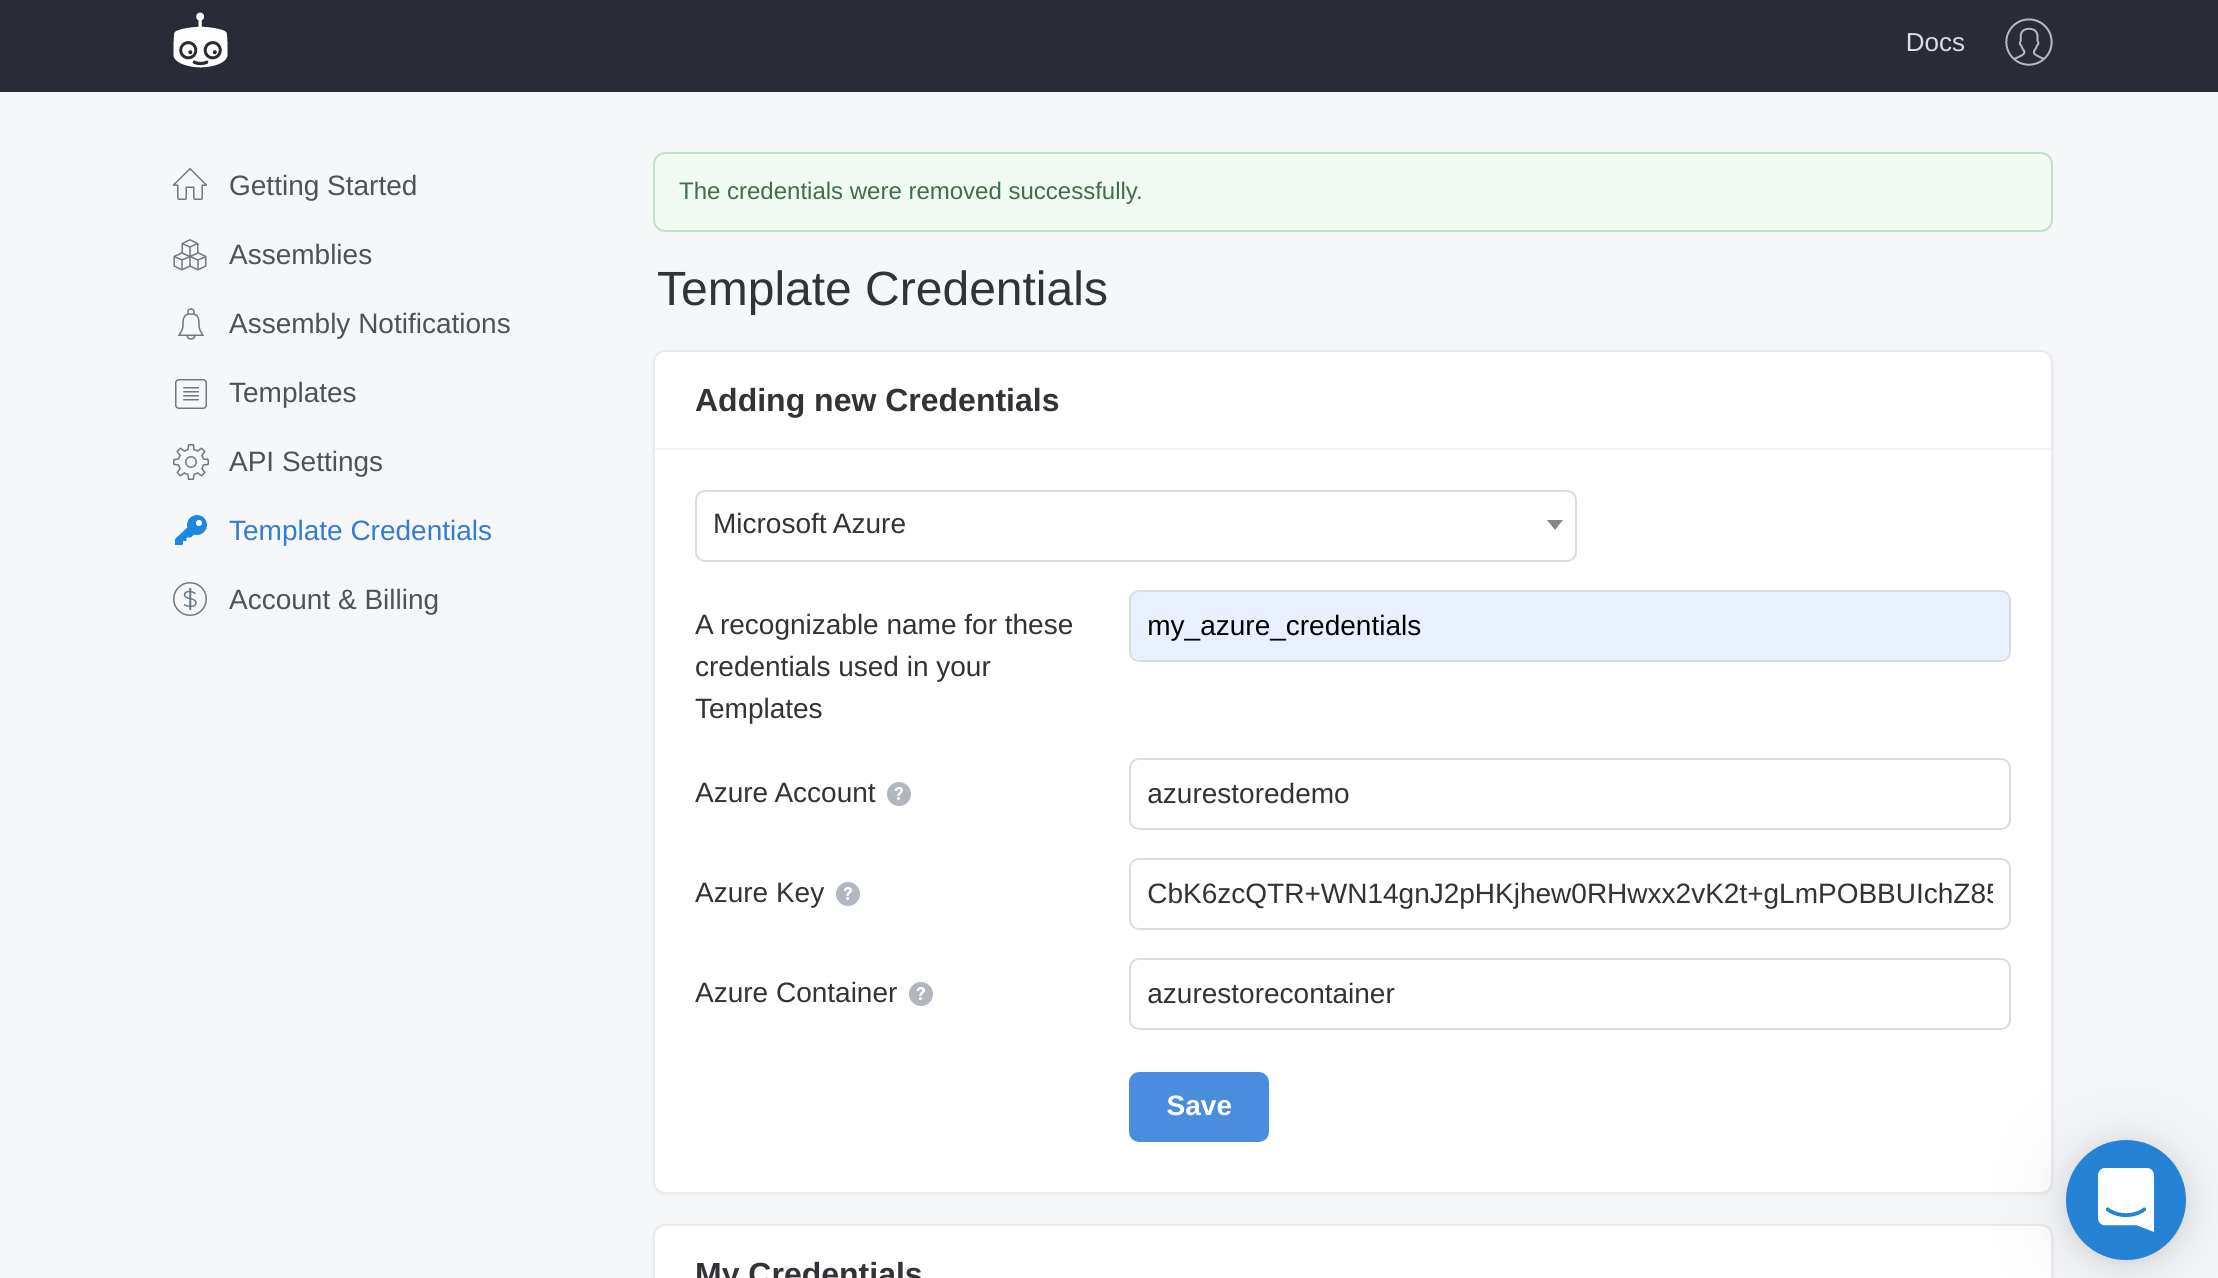
Task: Open API Settings
Action: coord(305,462)
